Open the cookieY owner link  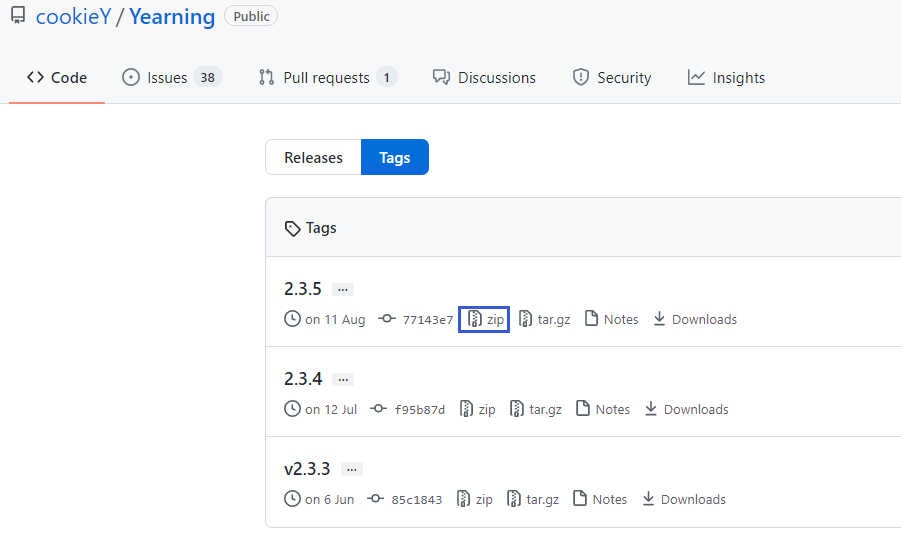click(x=74, y=17)
